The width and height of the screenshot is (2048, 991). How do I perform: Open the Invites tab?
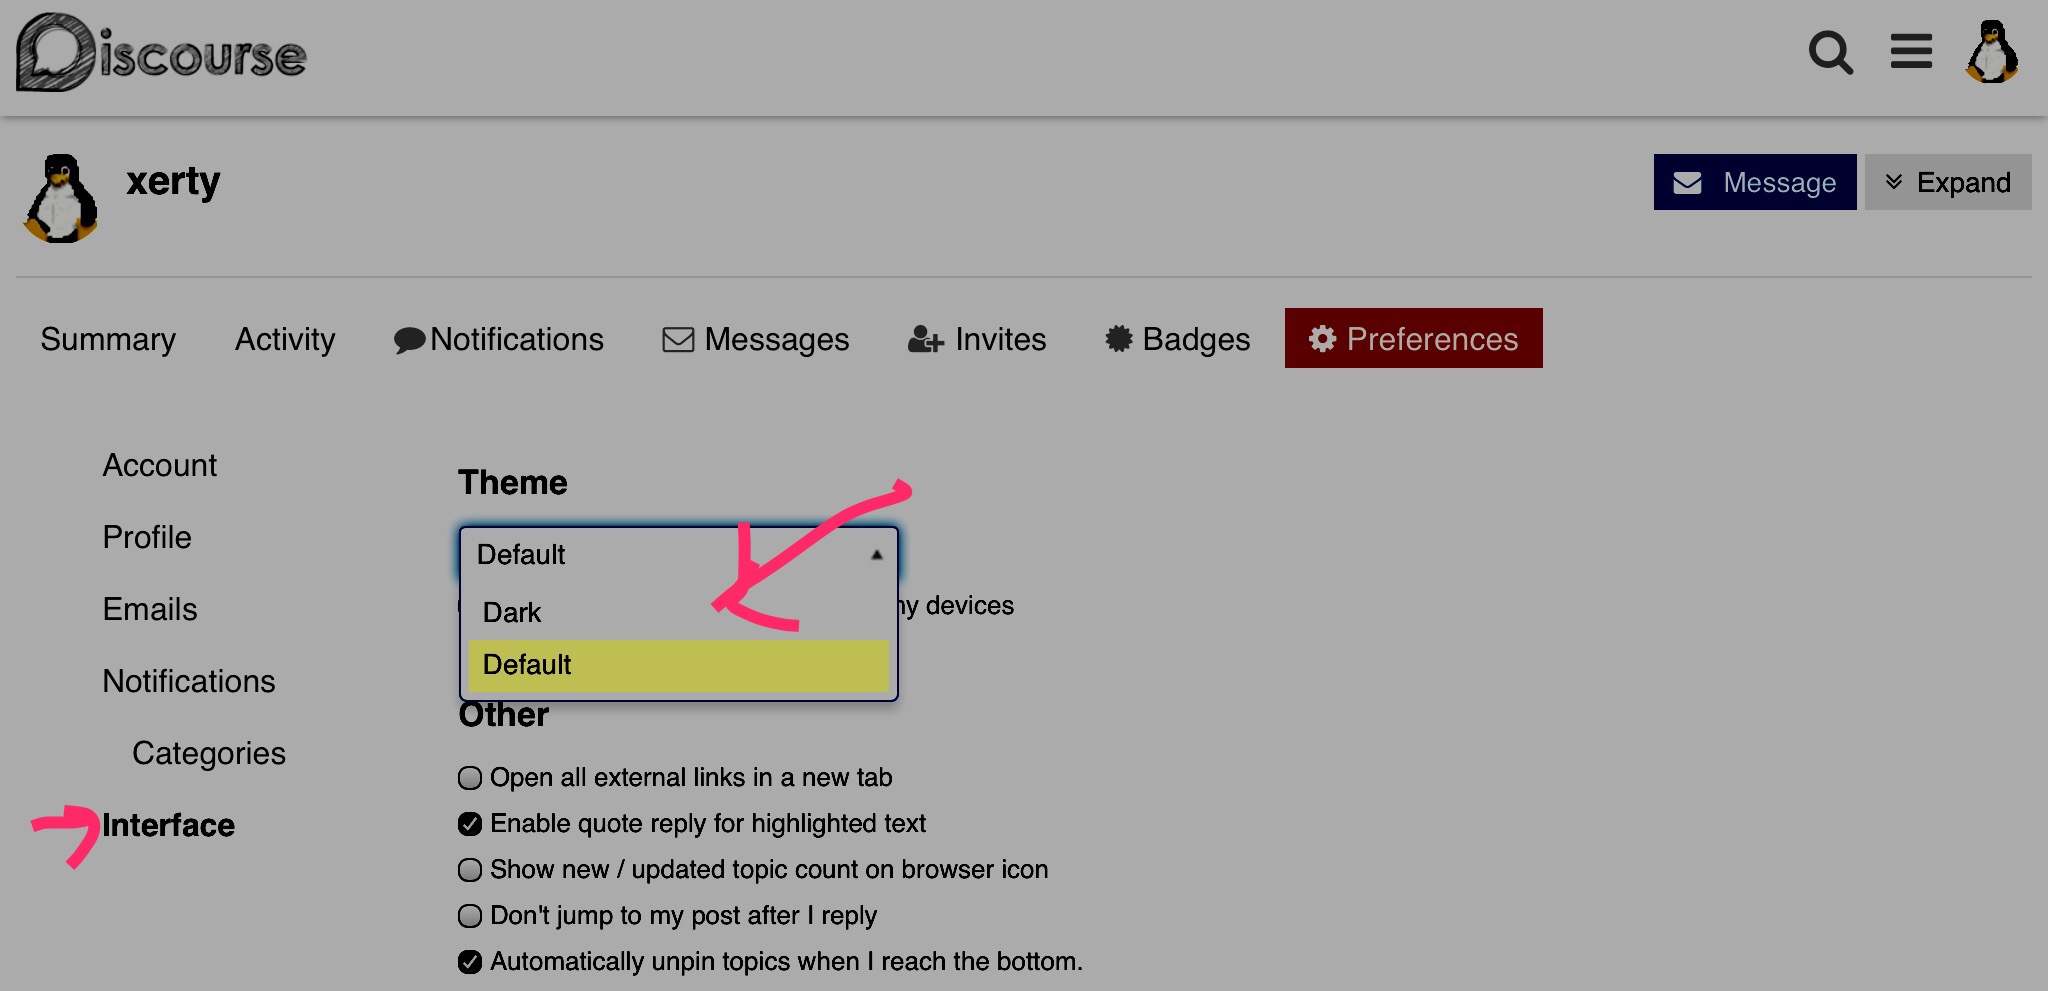pos(977,339)
